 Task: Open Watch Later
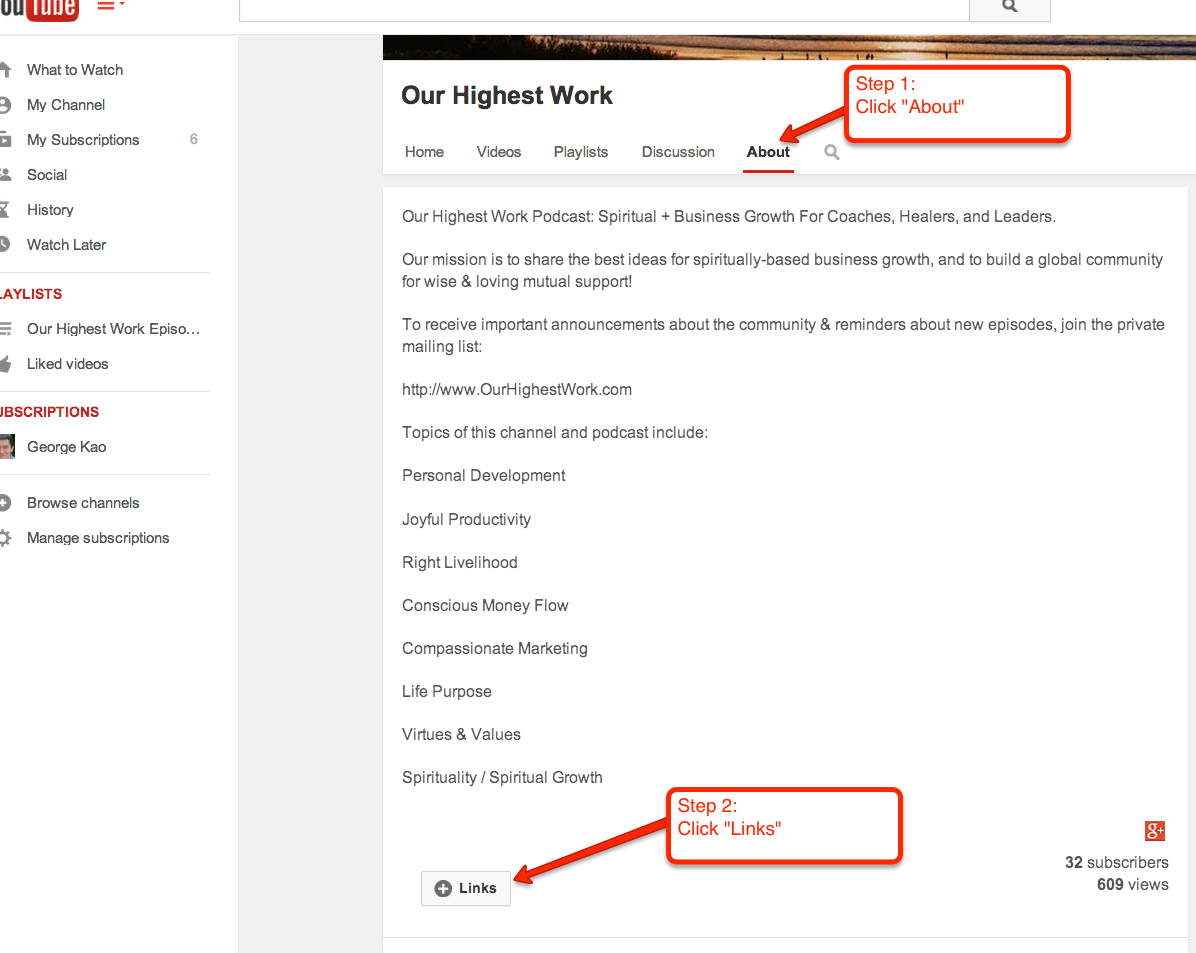click(x=66, y=245)
